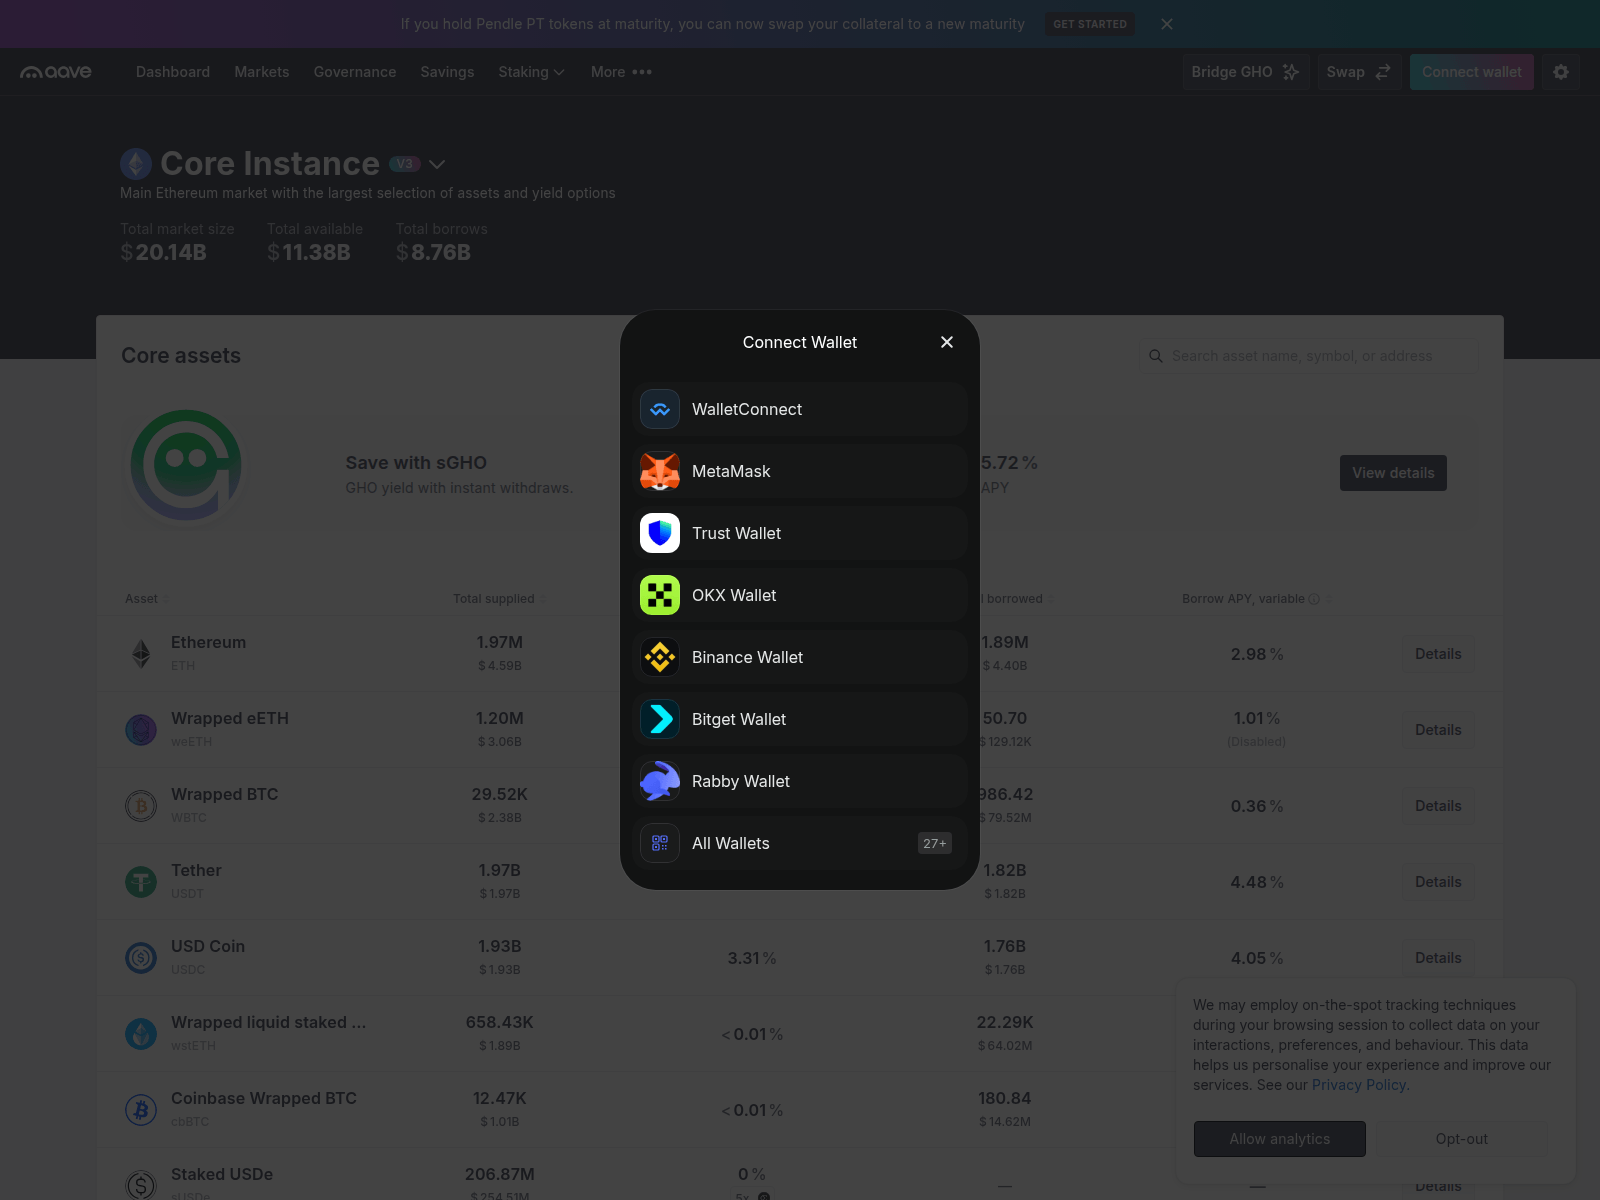Click the wstETH token icon
Screen dimensions: 1600x1200
[141, 1034]
